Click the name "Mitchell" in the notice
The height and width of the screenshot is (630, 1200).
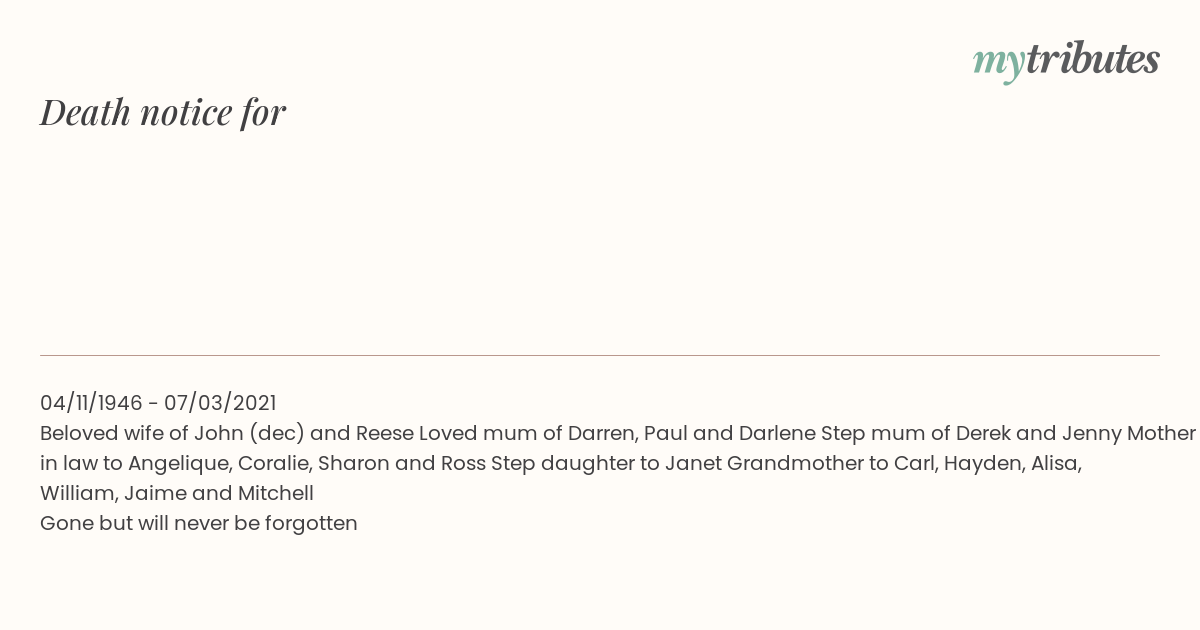[x=276, y=493]
